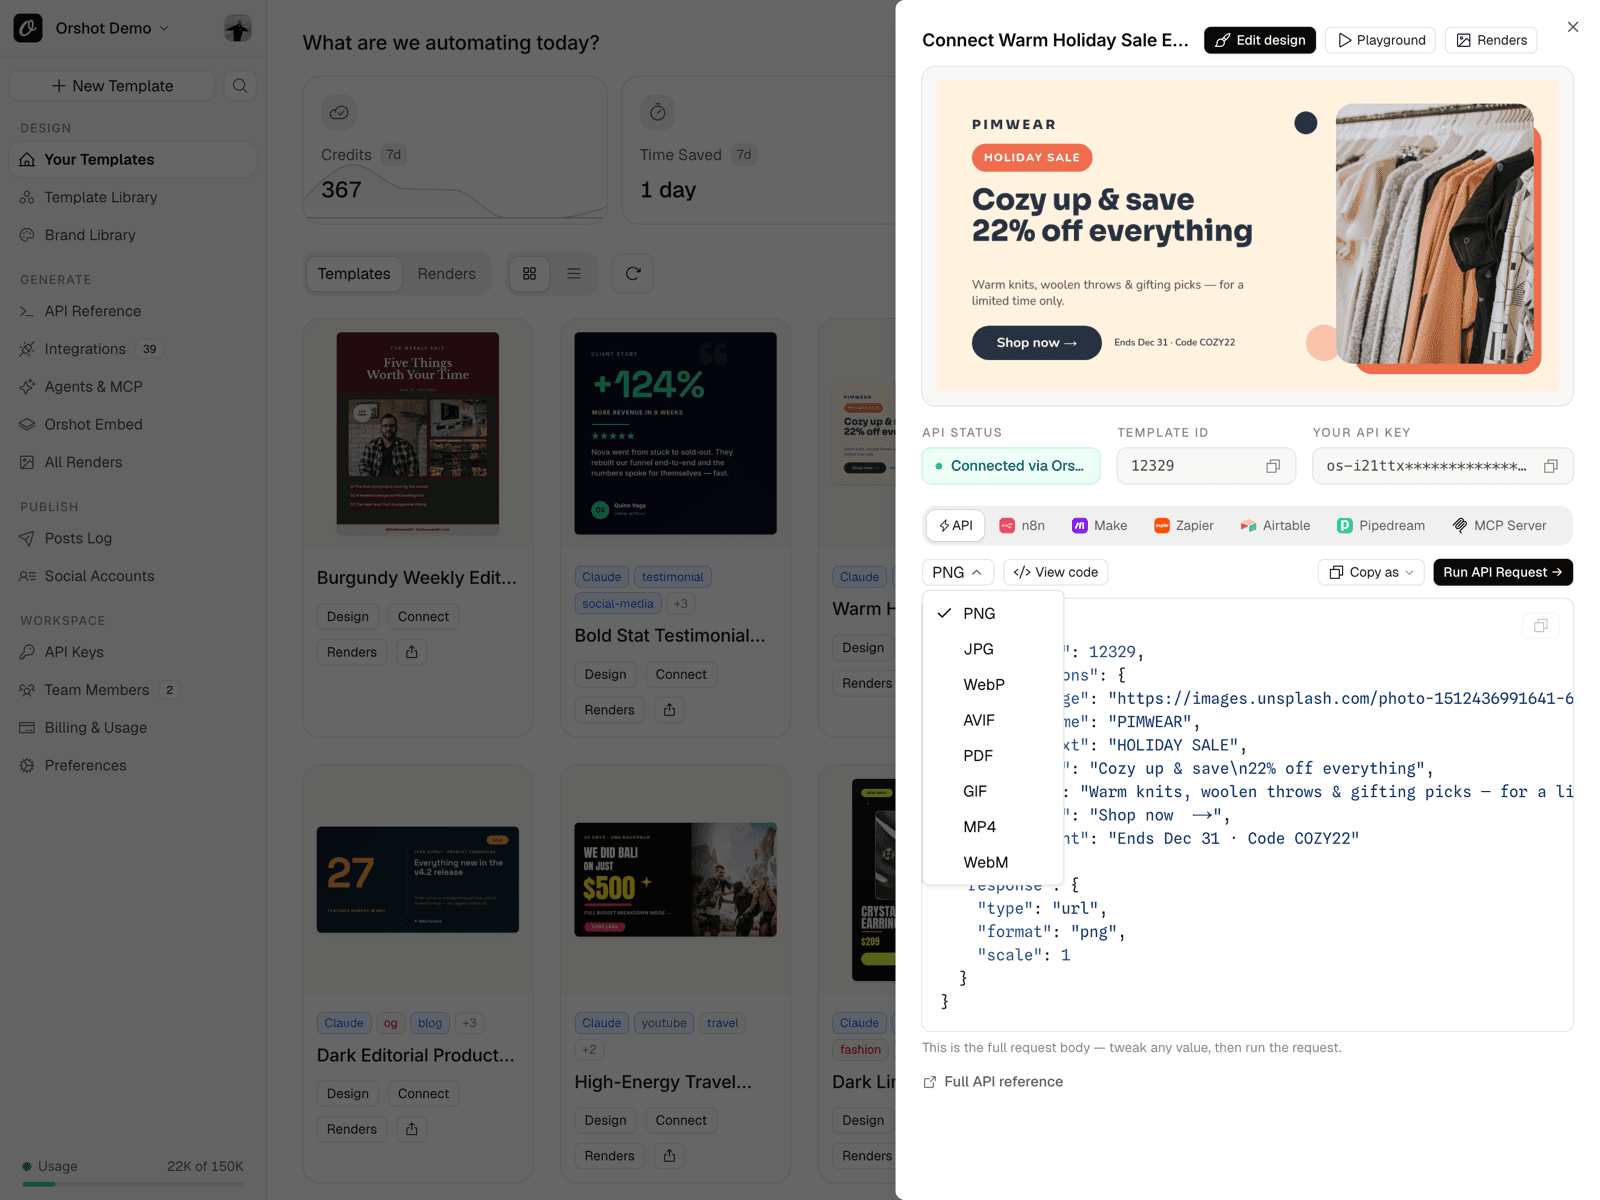1600x1200 pixels.
Task: Select GIF output format
Action: tap(992, 791)
